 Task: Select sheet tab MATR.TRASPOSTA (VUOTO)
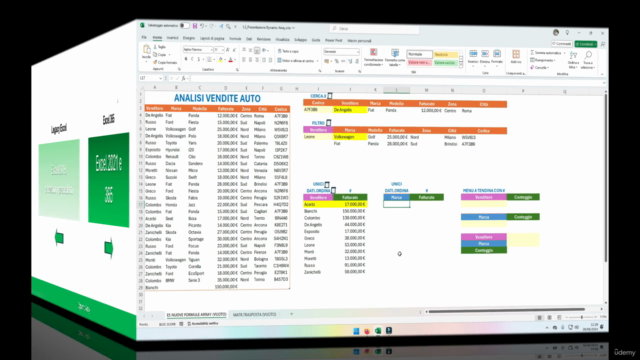tap(254, 314)
